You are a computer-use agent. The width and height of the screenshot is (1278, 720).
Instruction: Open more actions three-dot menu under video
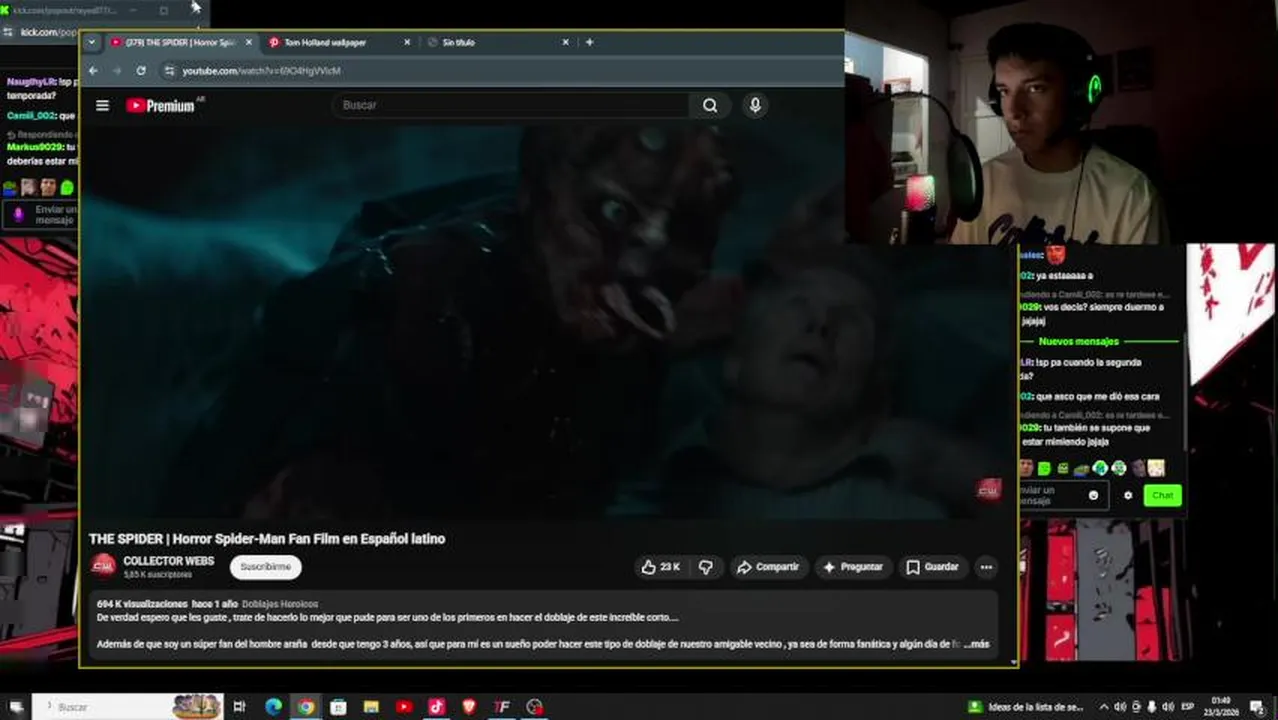(x=986, y=567)
